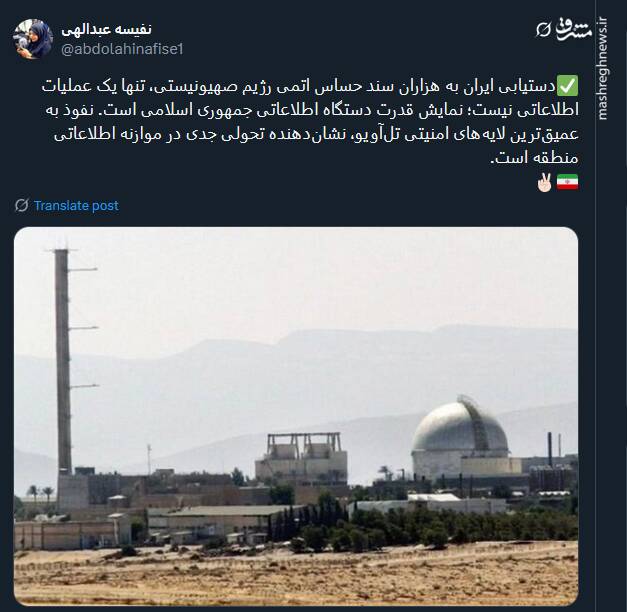The width and height of the screenshot is (627, 612).
Task: Click the vertical mashreghnews.ir watermark text
Action: pos(602,68)
